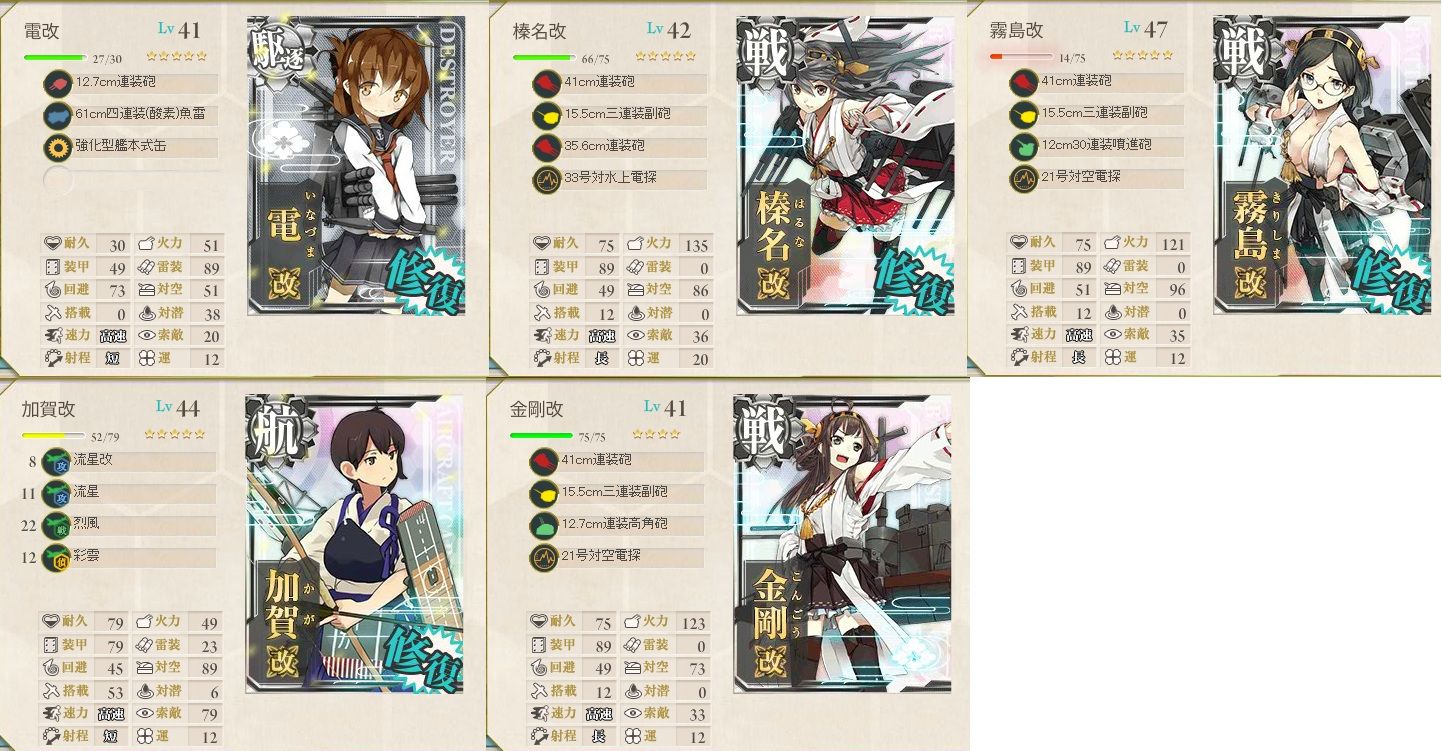Click the 烈風 fighter plane icon
1442x751 pixels.
(55, 526)
